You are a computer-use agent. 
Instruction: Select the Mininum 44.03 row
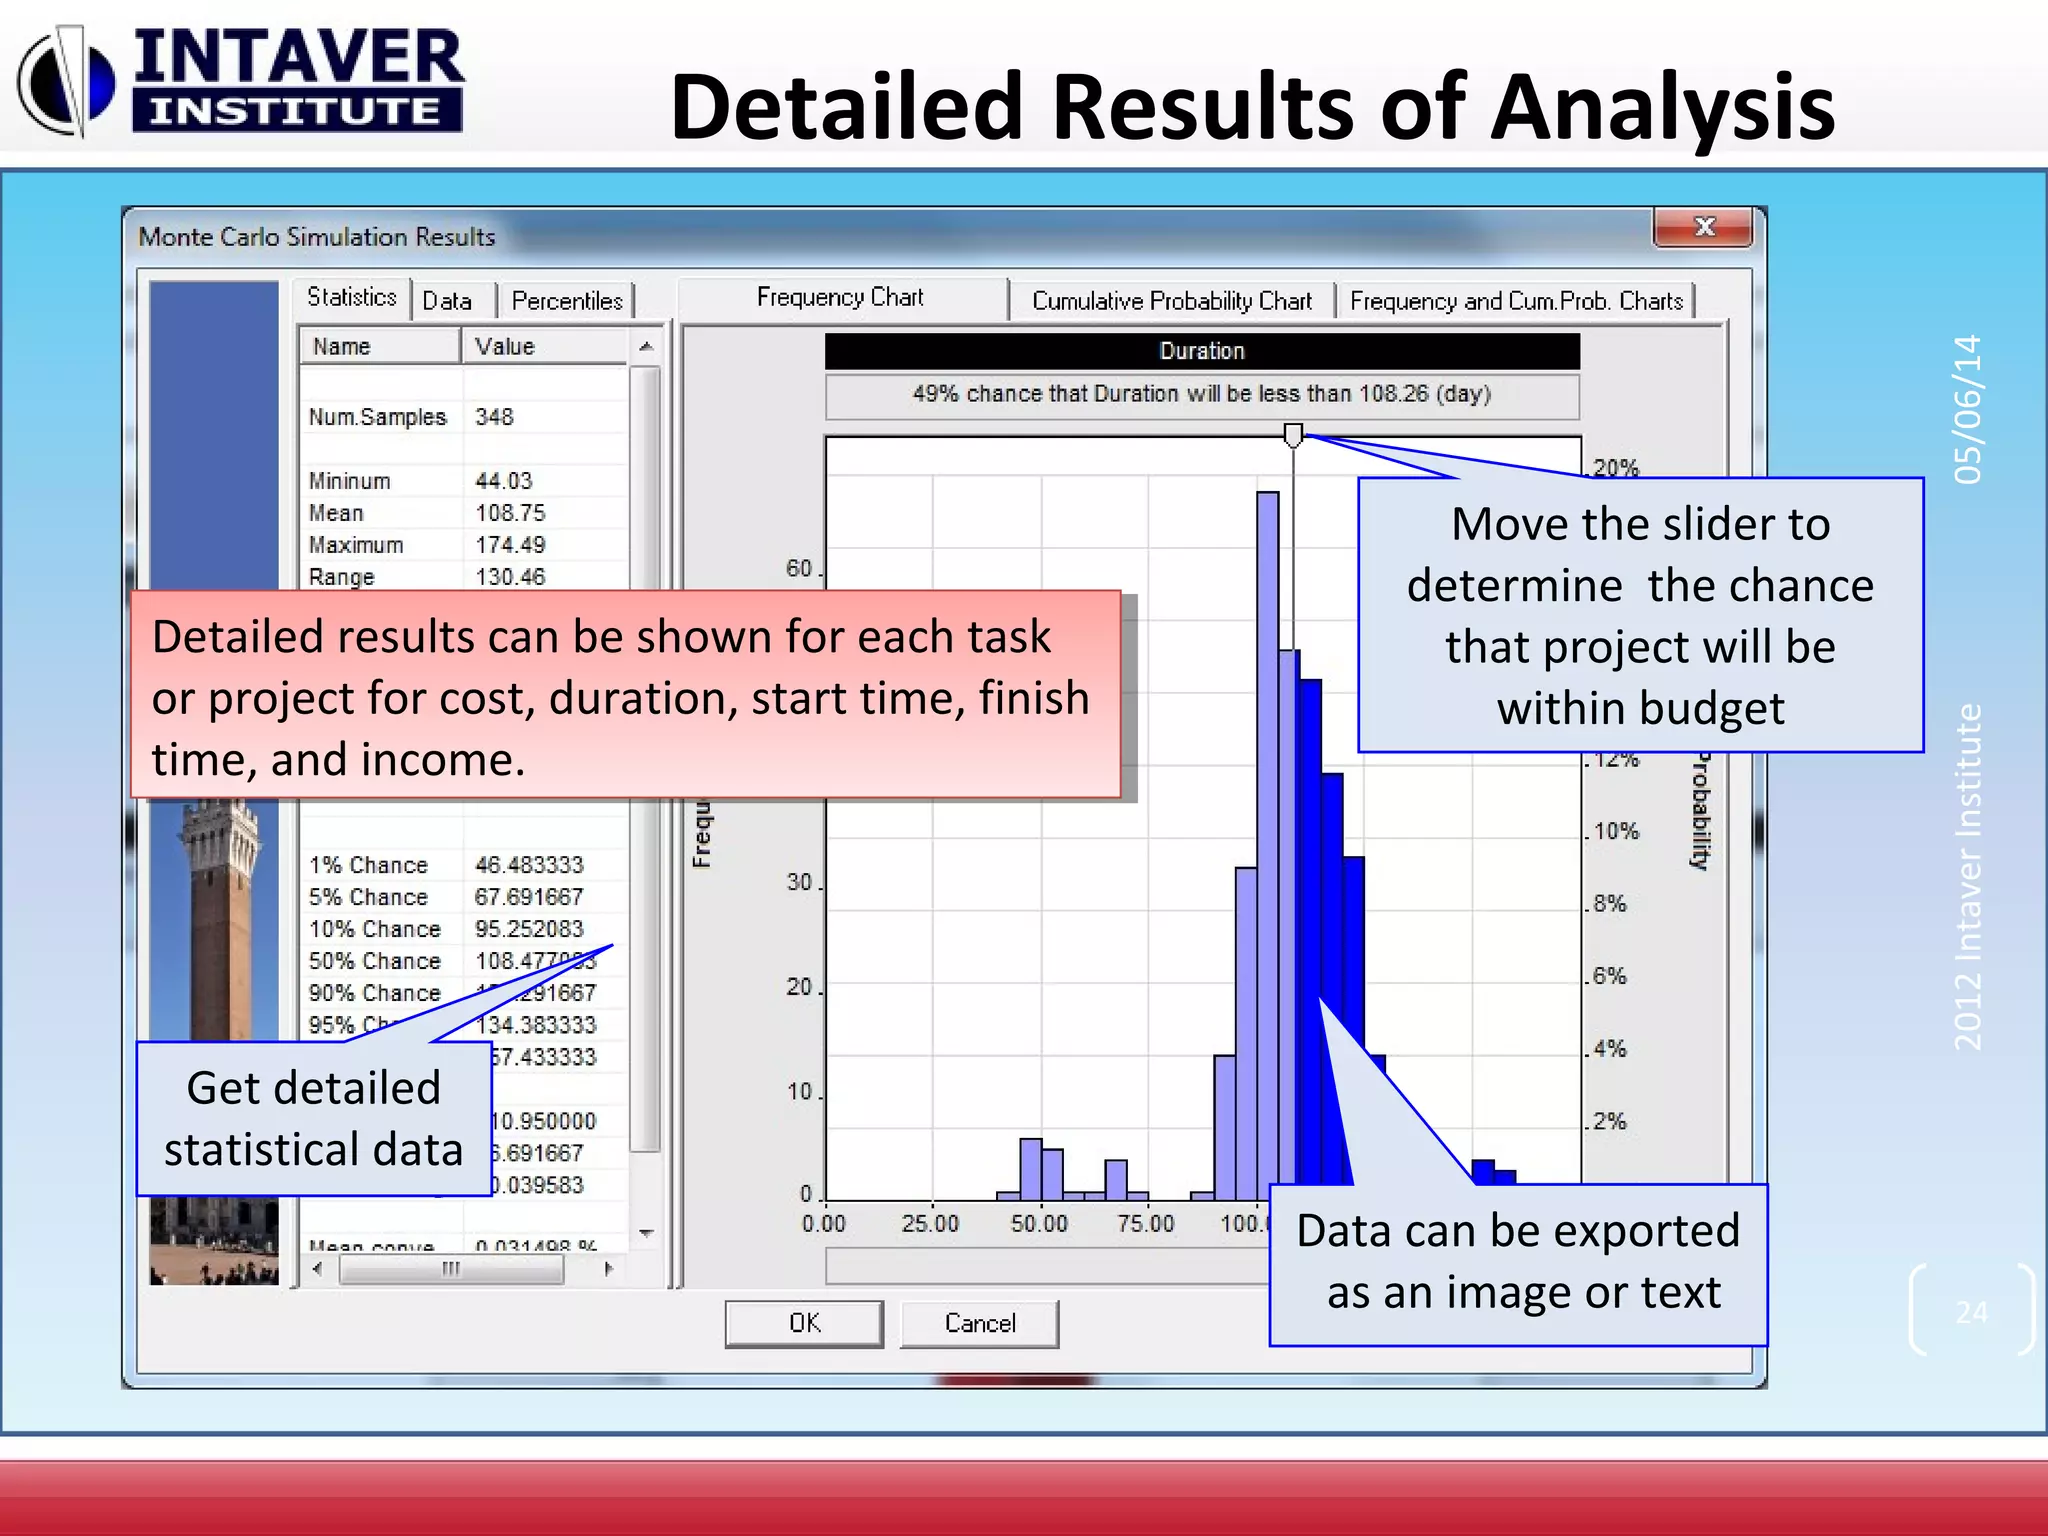(x=465, y=481)
